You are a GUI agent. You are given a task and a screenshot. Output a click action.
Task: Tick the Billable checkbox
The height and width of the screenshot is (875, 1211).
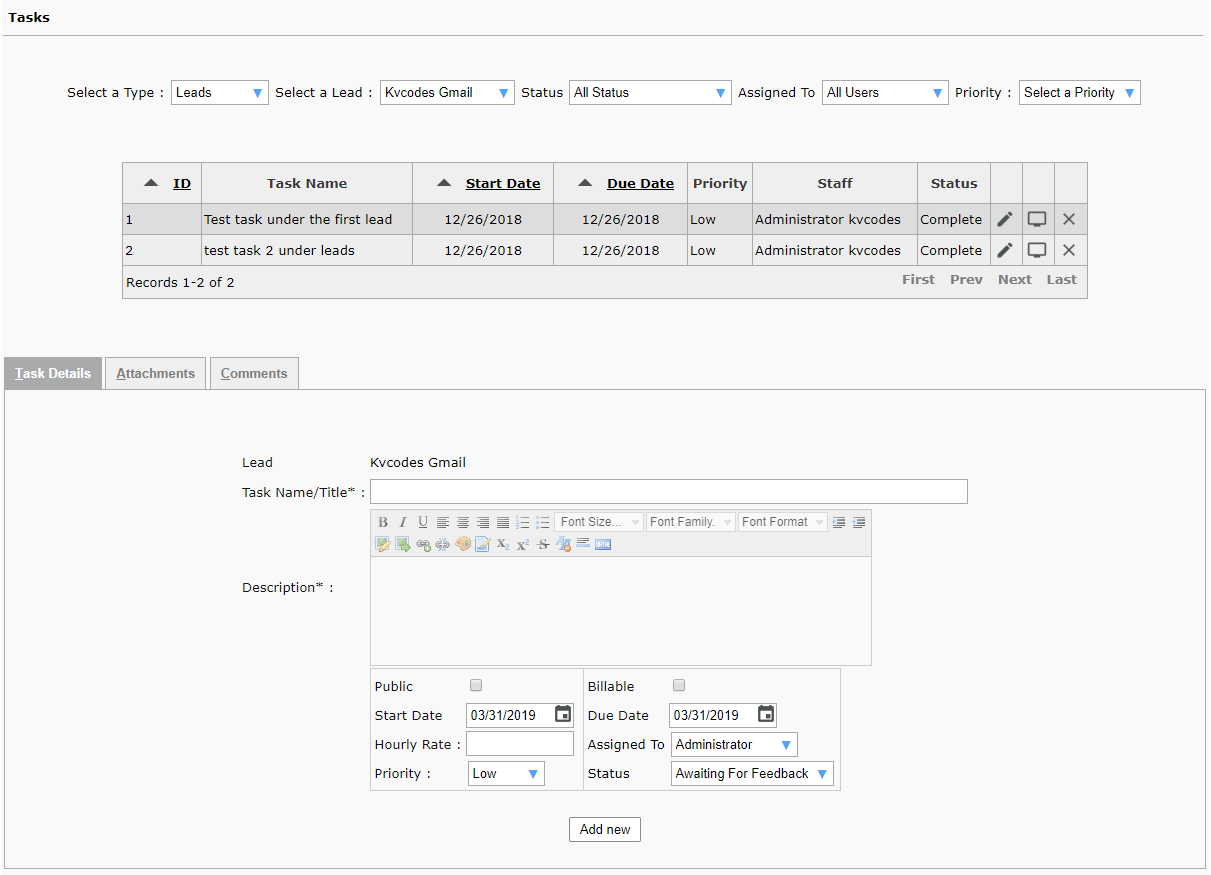point(679,686)
